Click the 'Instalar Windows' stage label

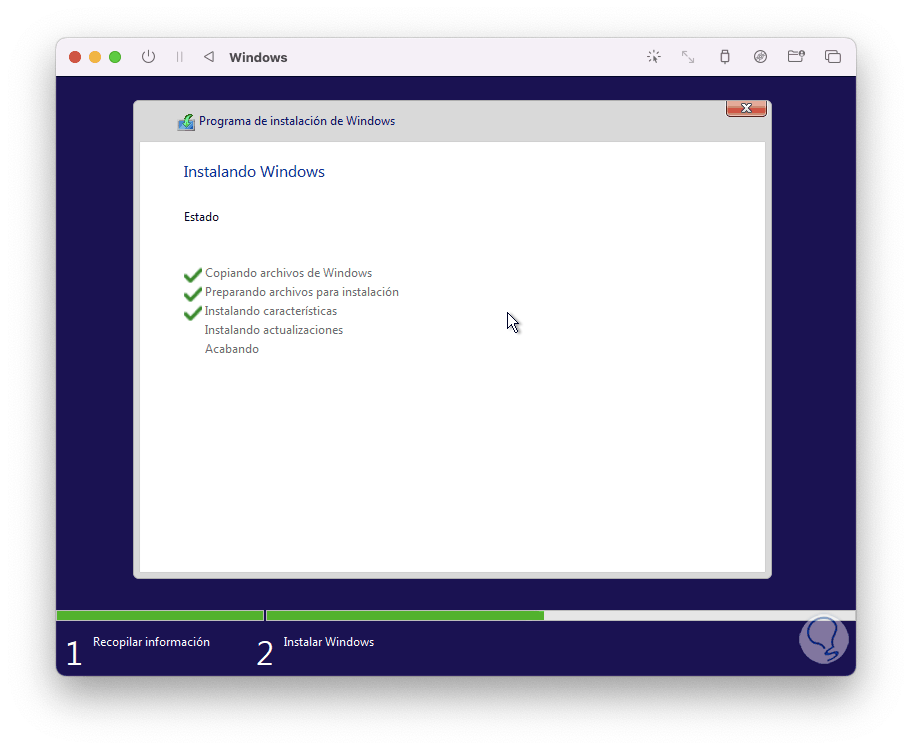coord(329,642)
